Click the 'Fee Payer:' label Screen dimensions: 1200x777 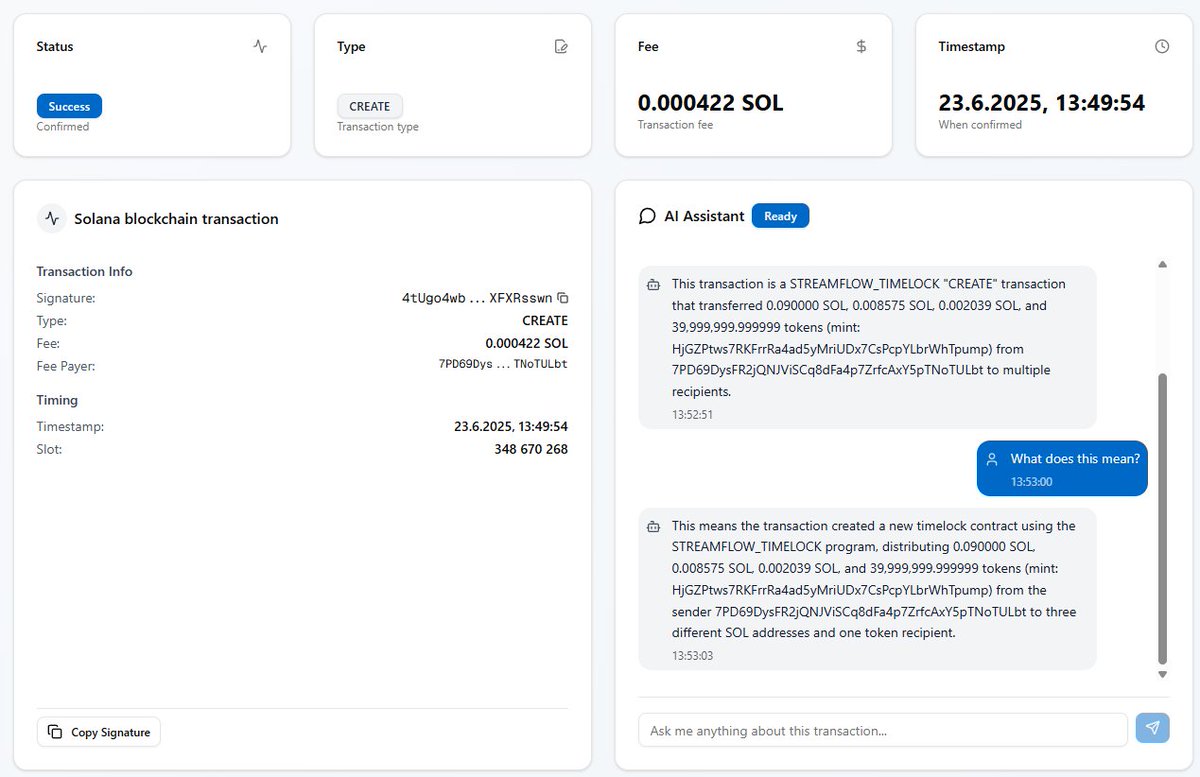[x=67, y=365]
